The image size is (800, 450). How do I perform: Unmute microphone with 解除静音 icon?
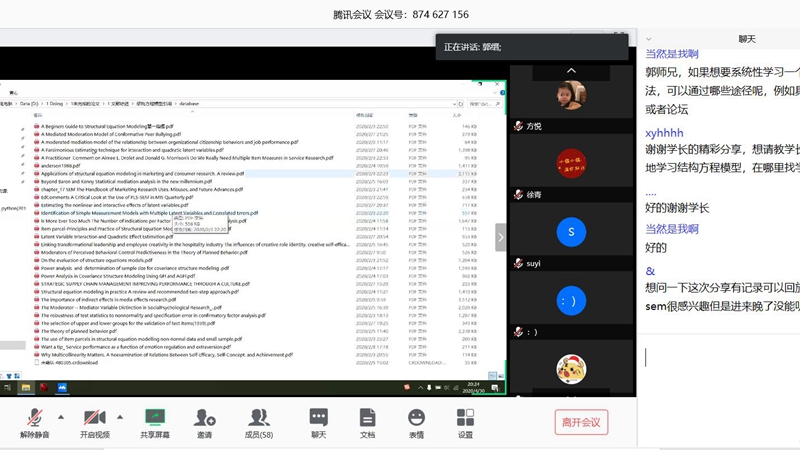(x=35, y=417)
